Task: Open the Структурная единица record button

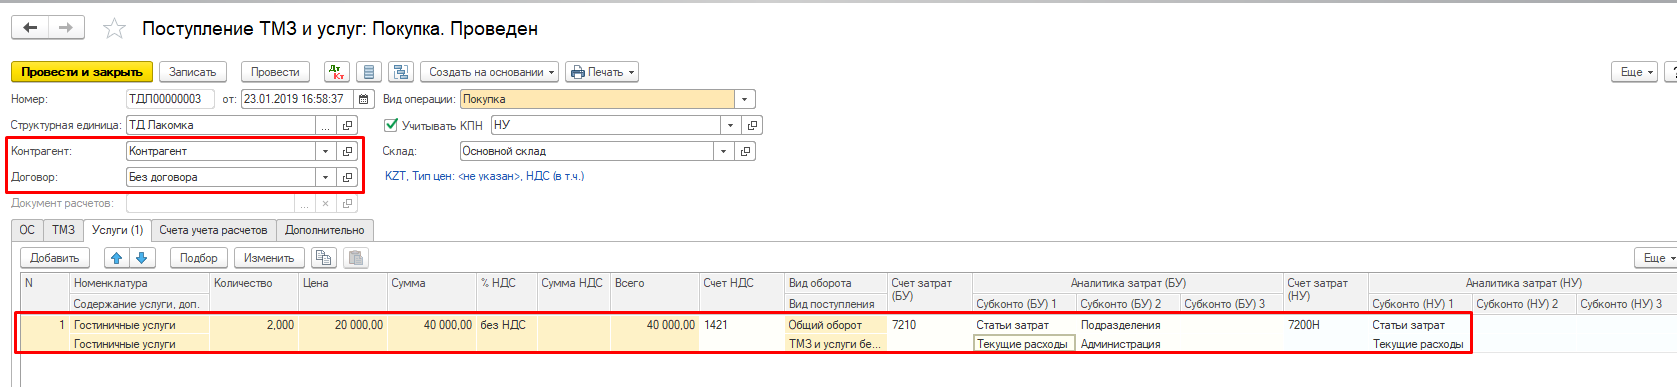Action: pos(347,125)
